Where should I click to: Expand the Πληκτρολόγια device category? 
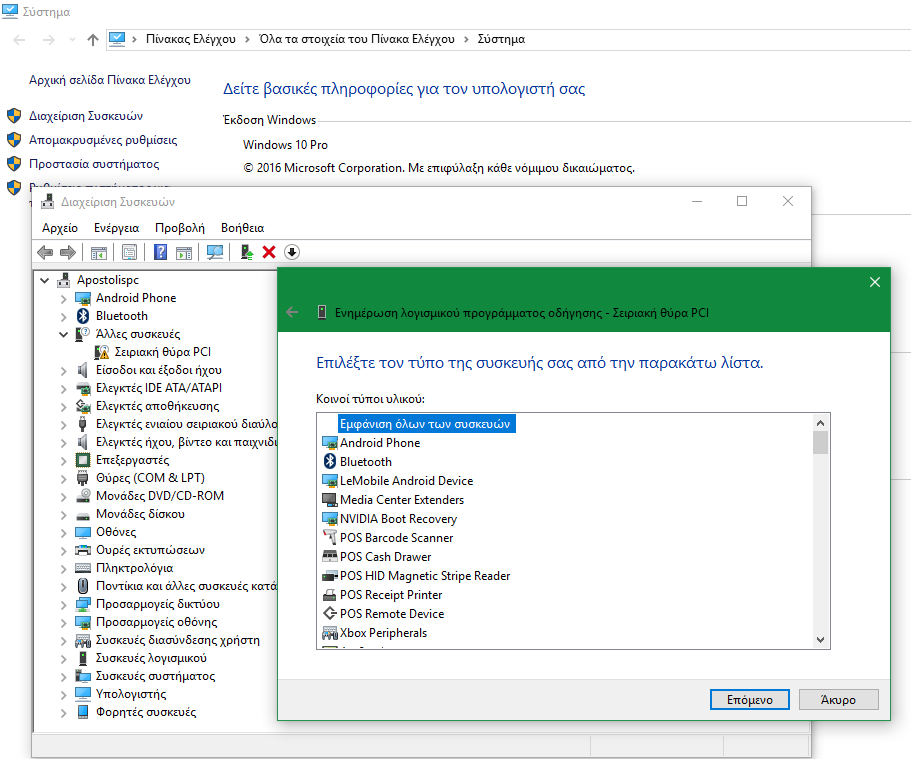(64, 568)
